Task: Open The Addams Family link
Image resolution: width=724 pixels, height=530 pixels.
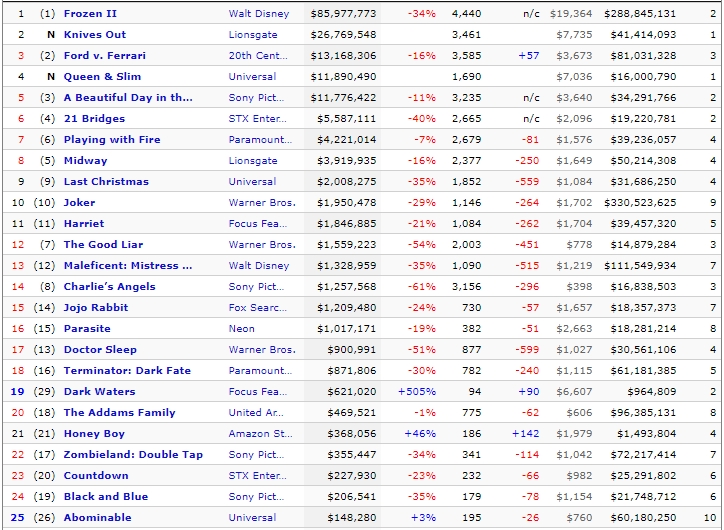Action: (x=120, y=413)
